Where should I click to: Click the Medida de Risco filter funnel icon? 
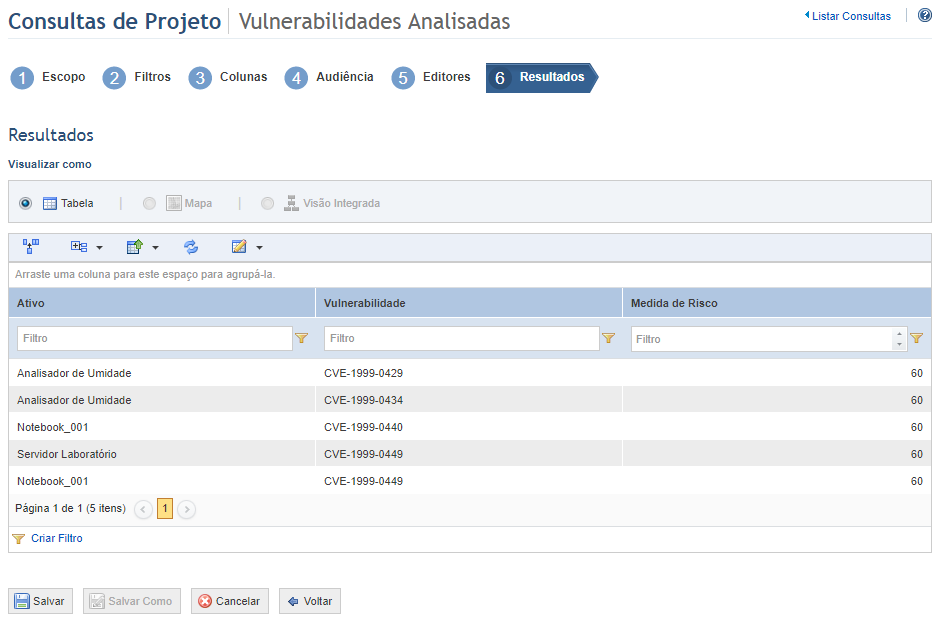[x=917, y=339]
